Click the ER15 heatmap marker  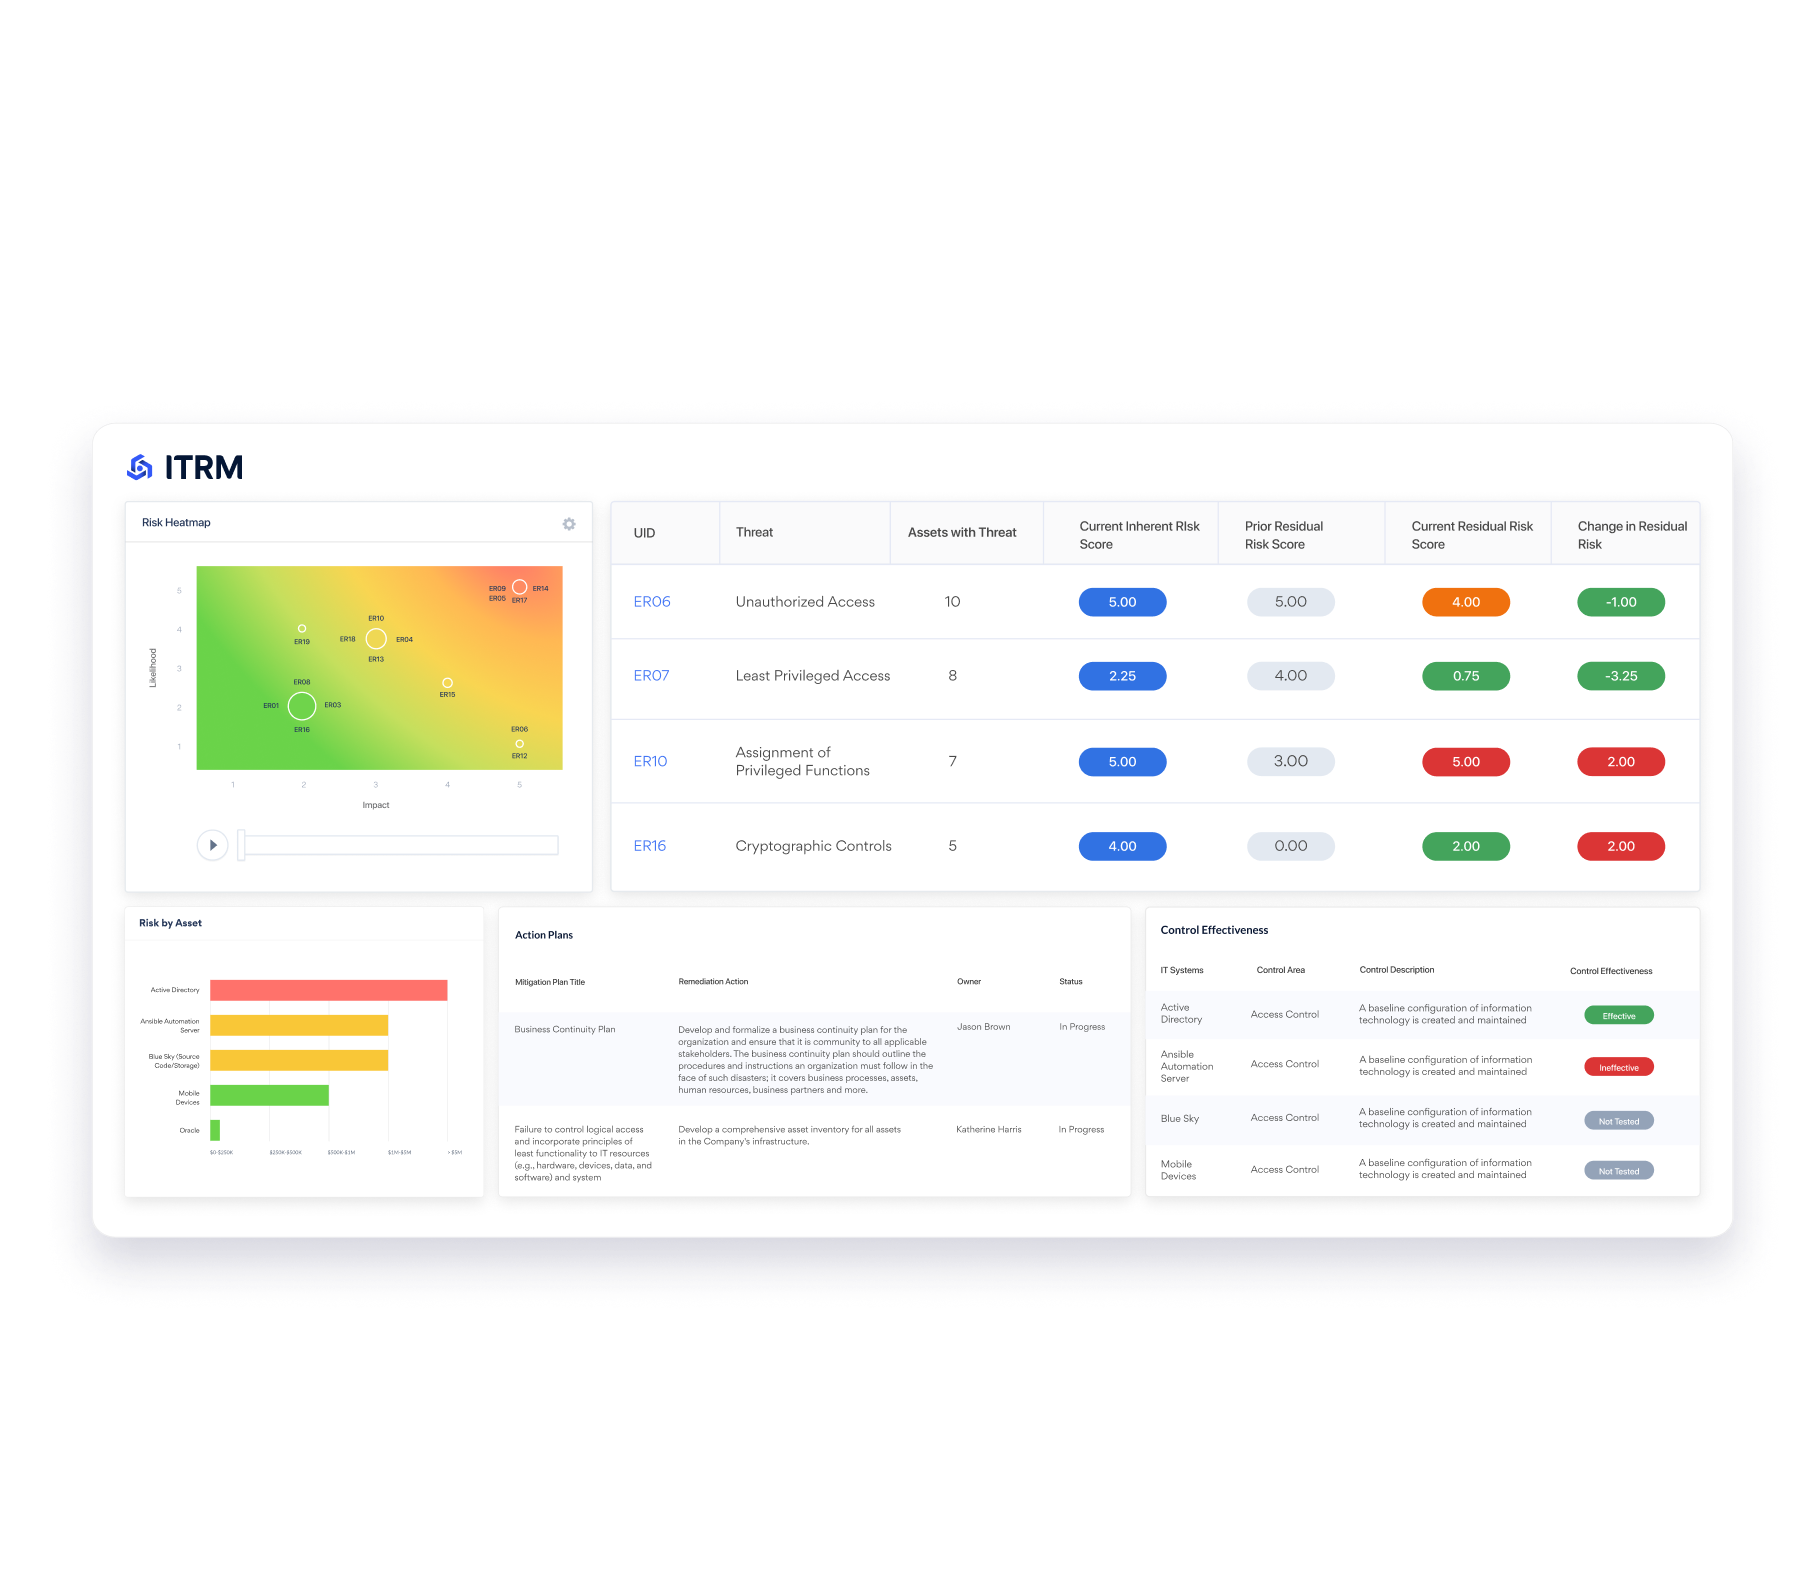447,683
